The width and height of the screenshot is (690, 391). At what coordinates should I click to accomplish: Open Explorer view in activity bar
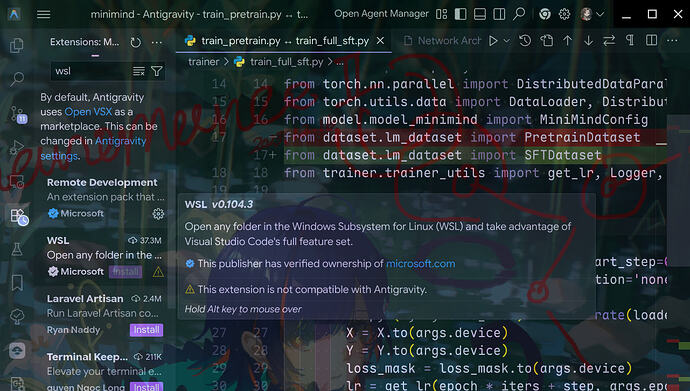pos(17,45)
